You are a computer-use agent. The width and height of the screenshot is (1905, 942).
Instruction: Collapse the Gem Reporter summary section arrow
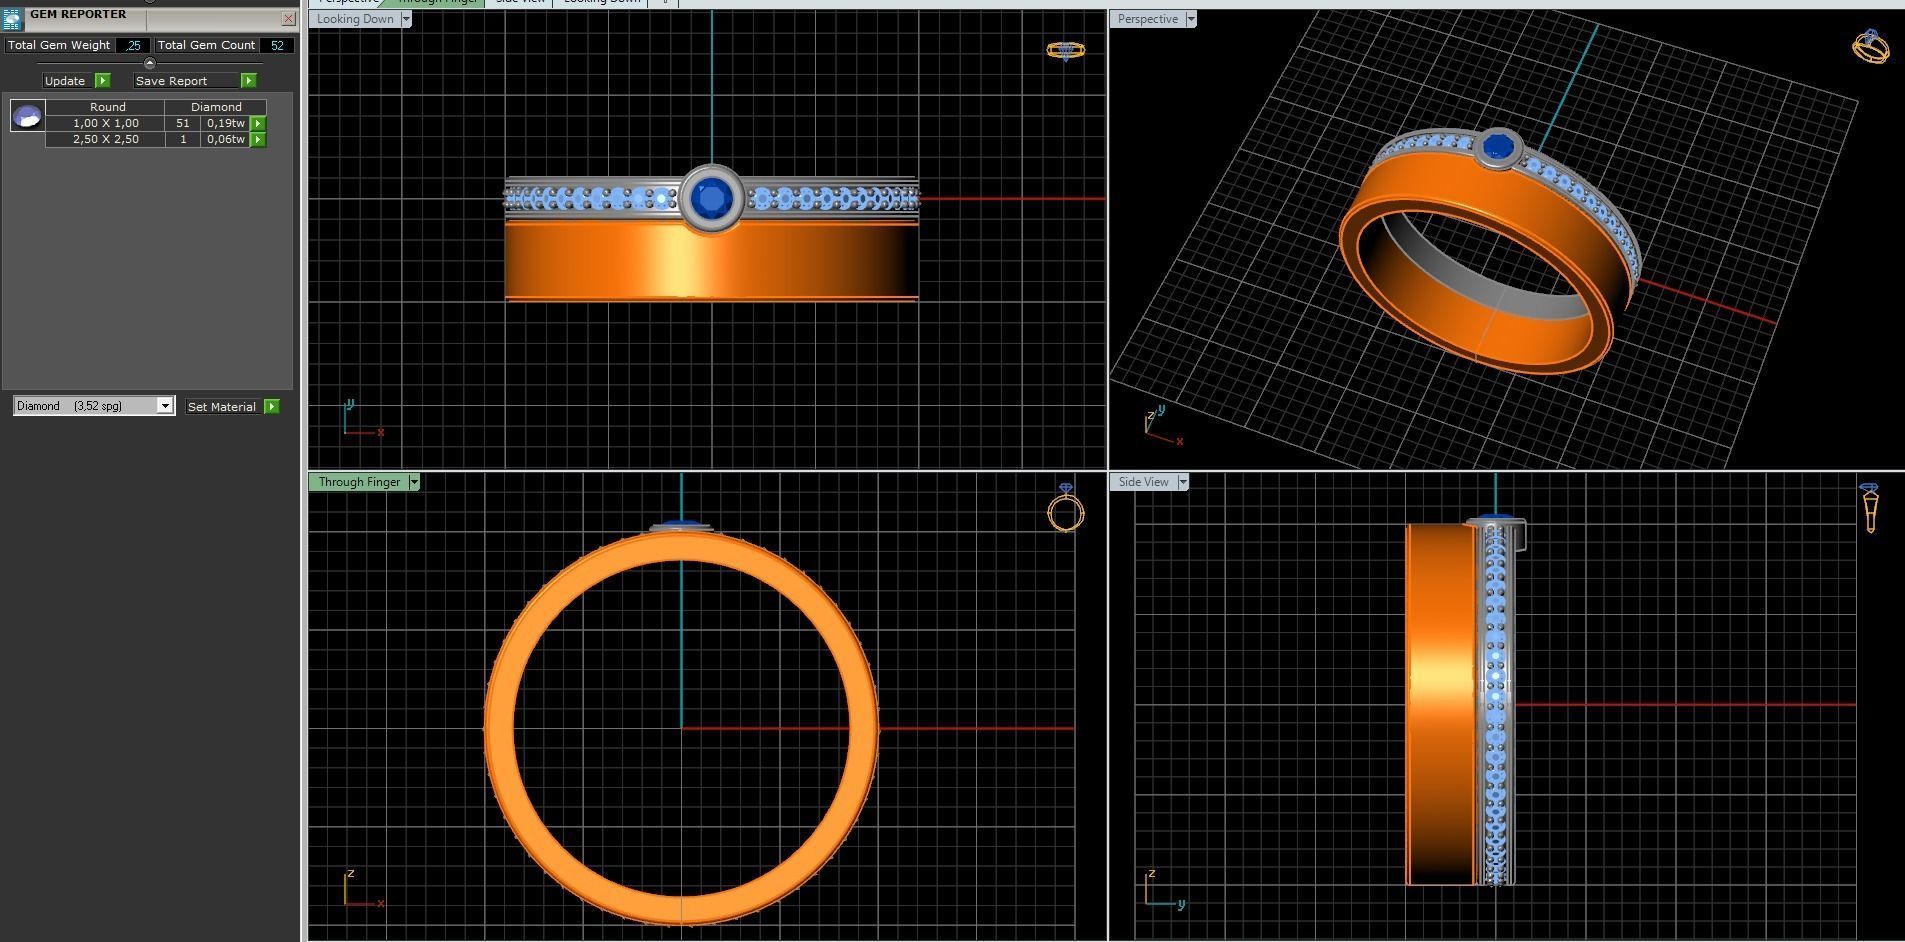click(x=150, y=63)
